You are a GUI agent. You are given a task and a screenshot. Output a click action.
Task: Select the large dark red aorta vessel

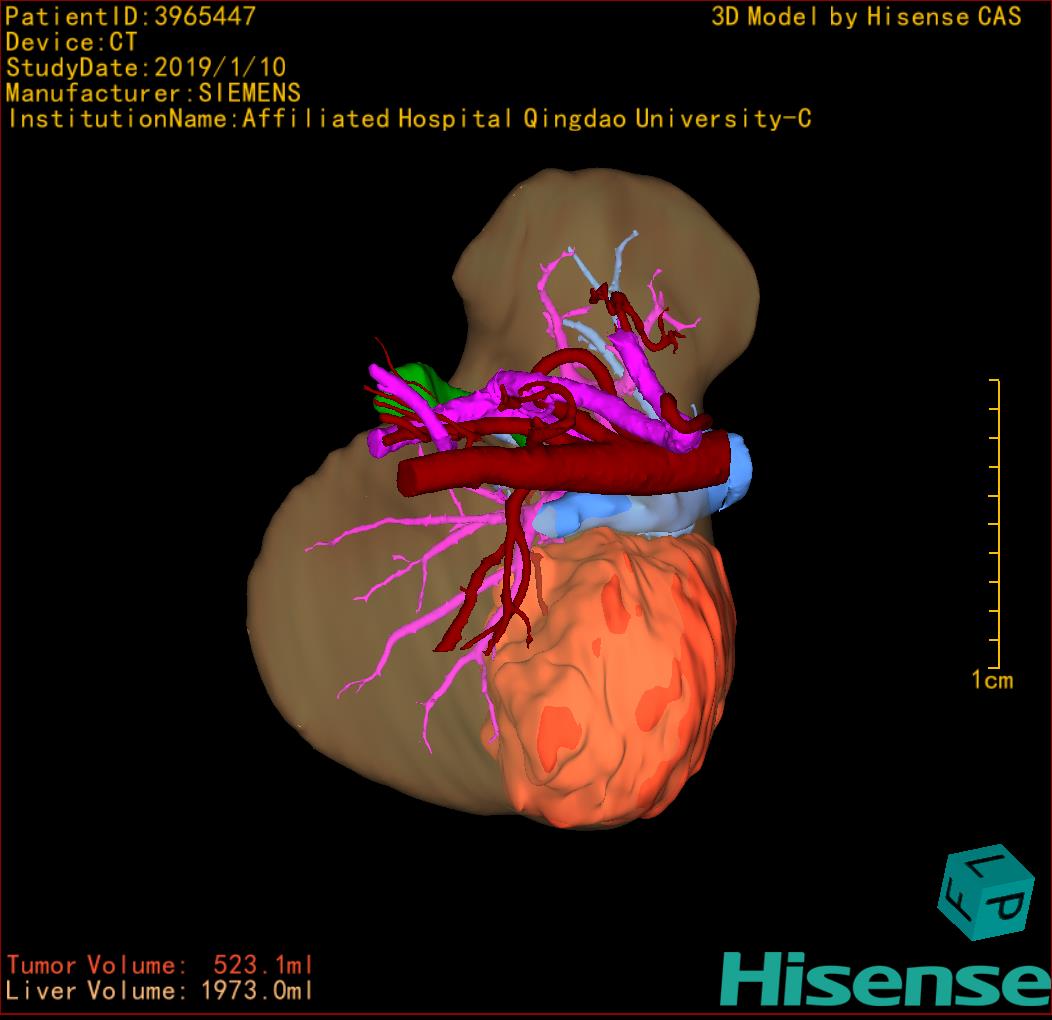[564, 468]
